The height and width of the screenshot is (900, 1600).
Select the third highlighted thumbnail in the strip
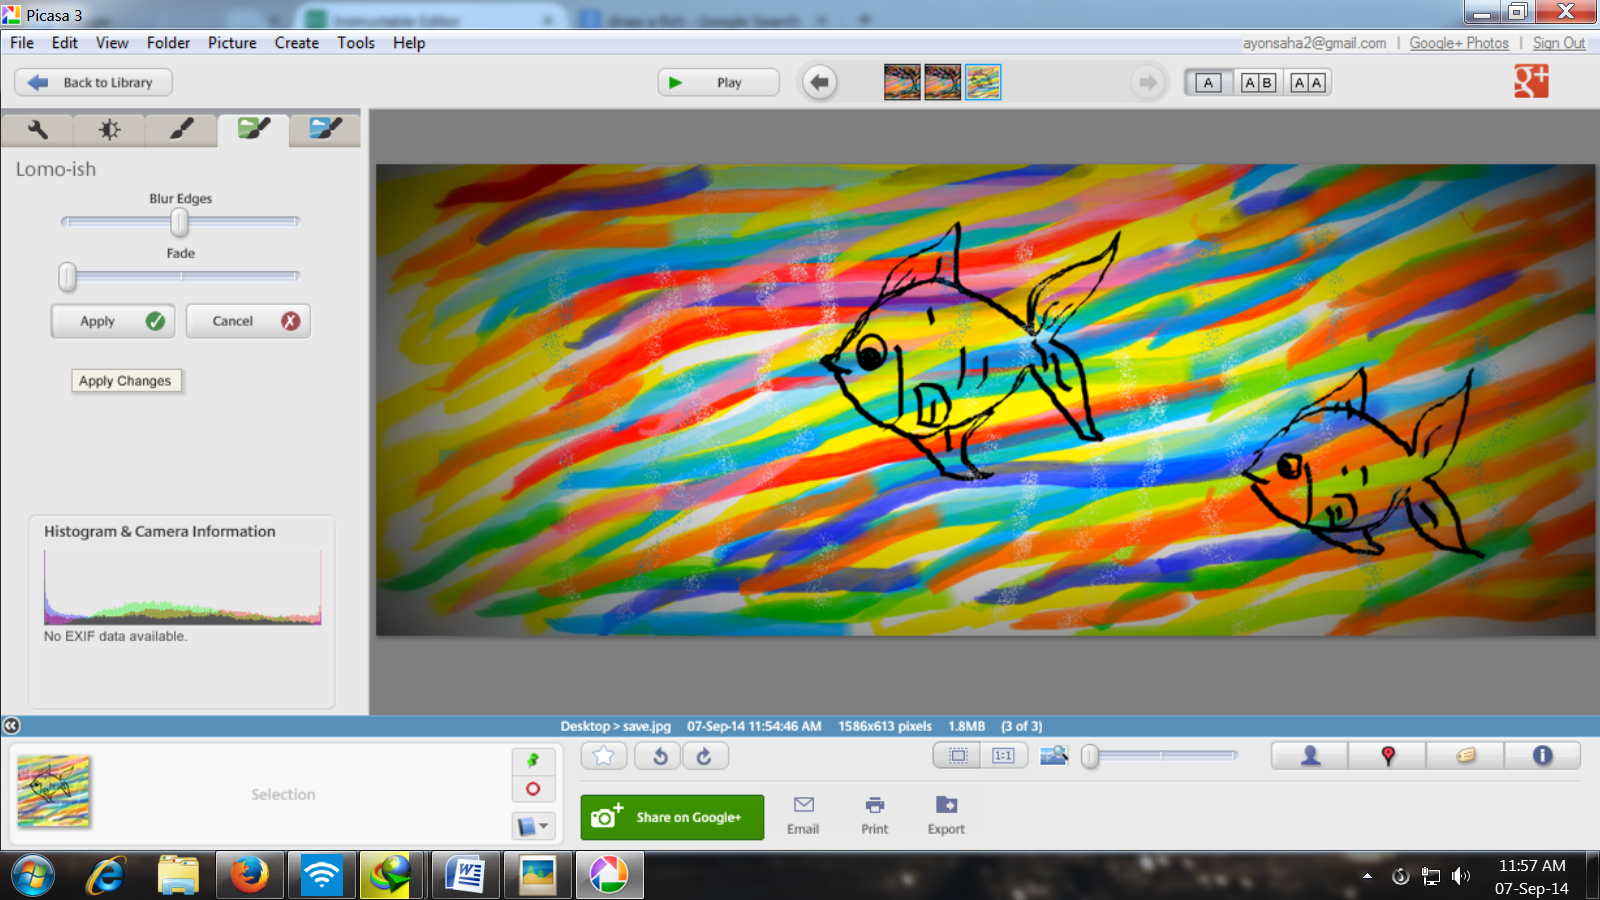(x=983, y=82)
